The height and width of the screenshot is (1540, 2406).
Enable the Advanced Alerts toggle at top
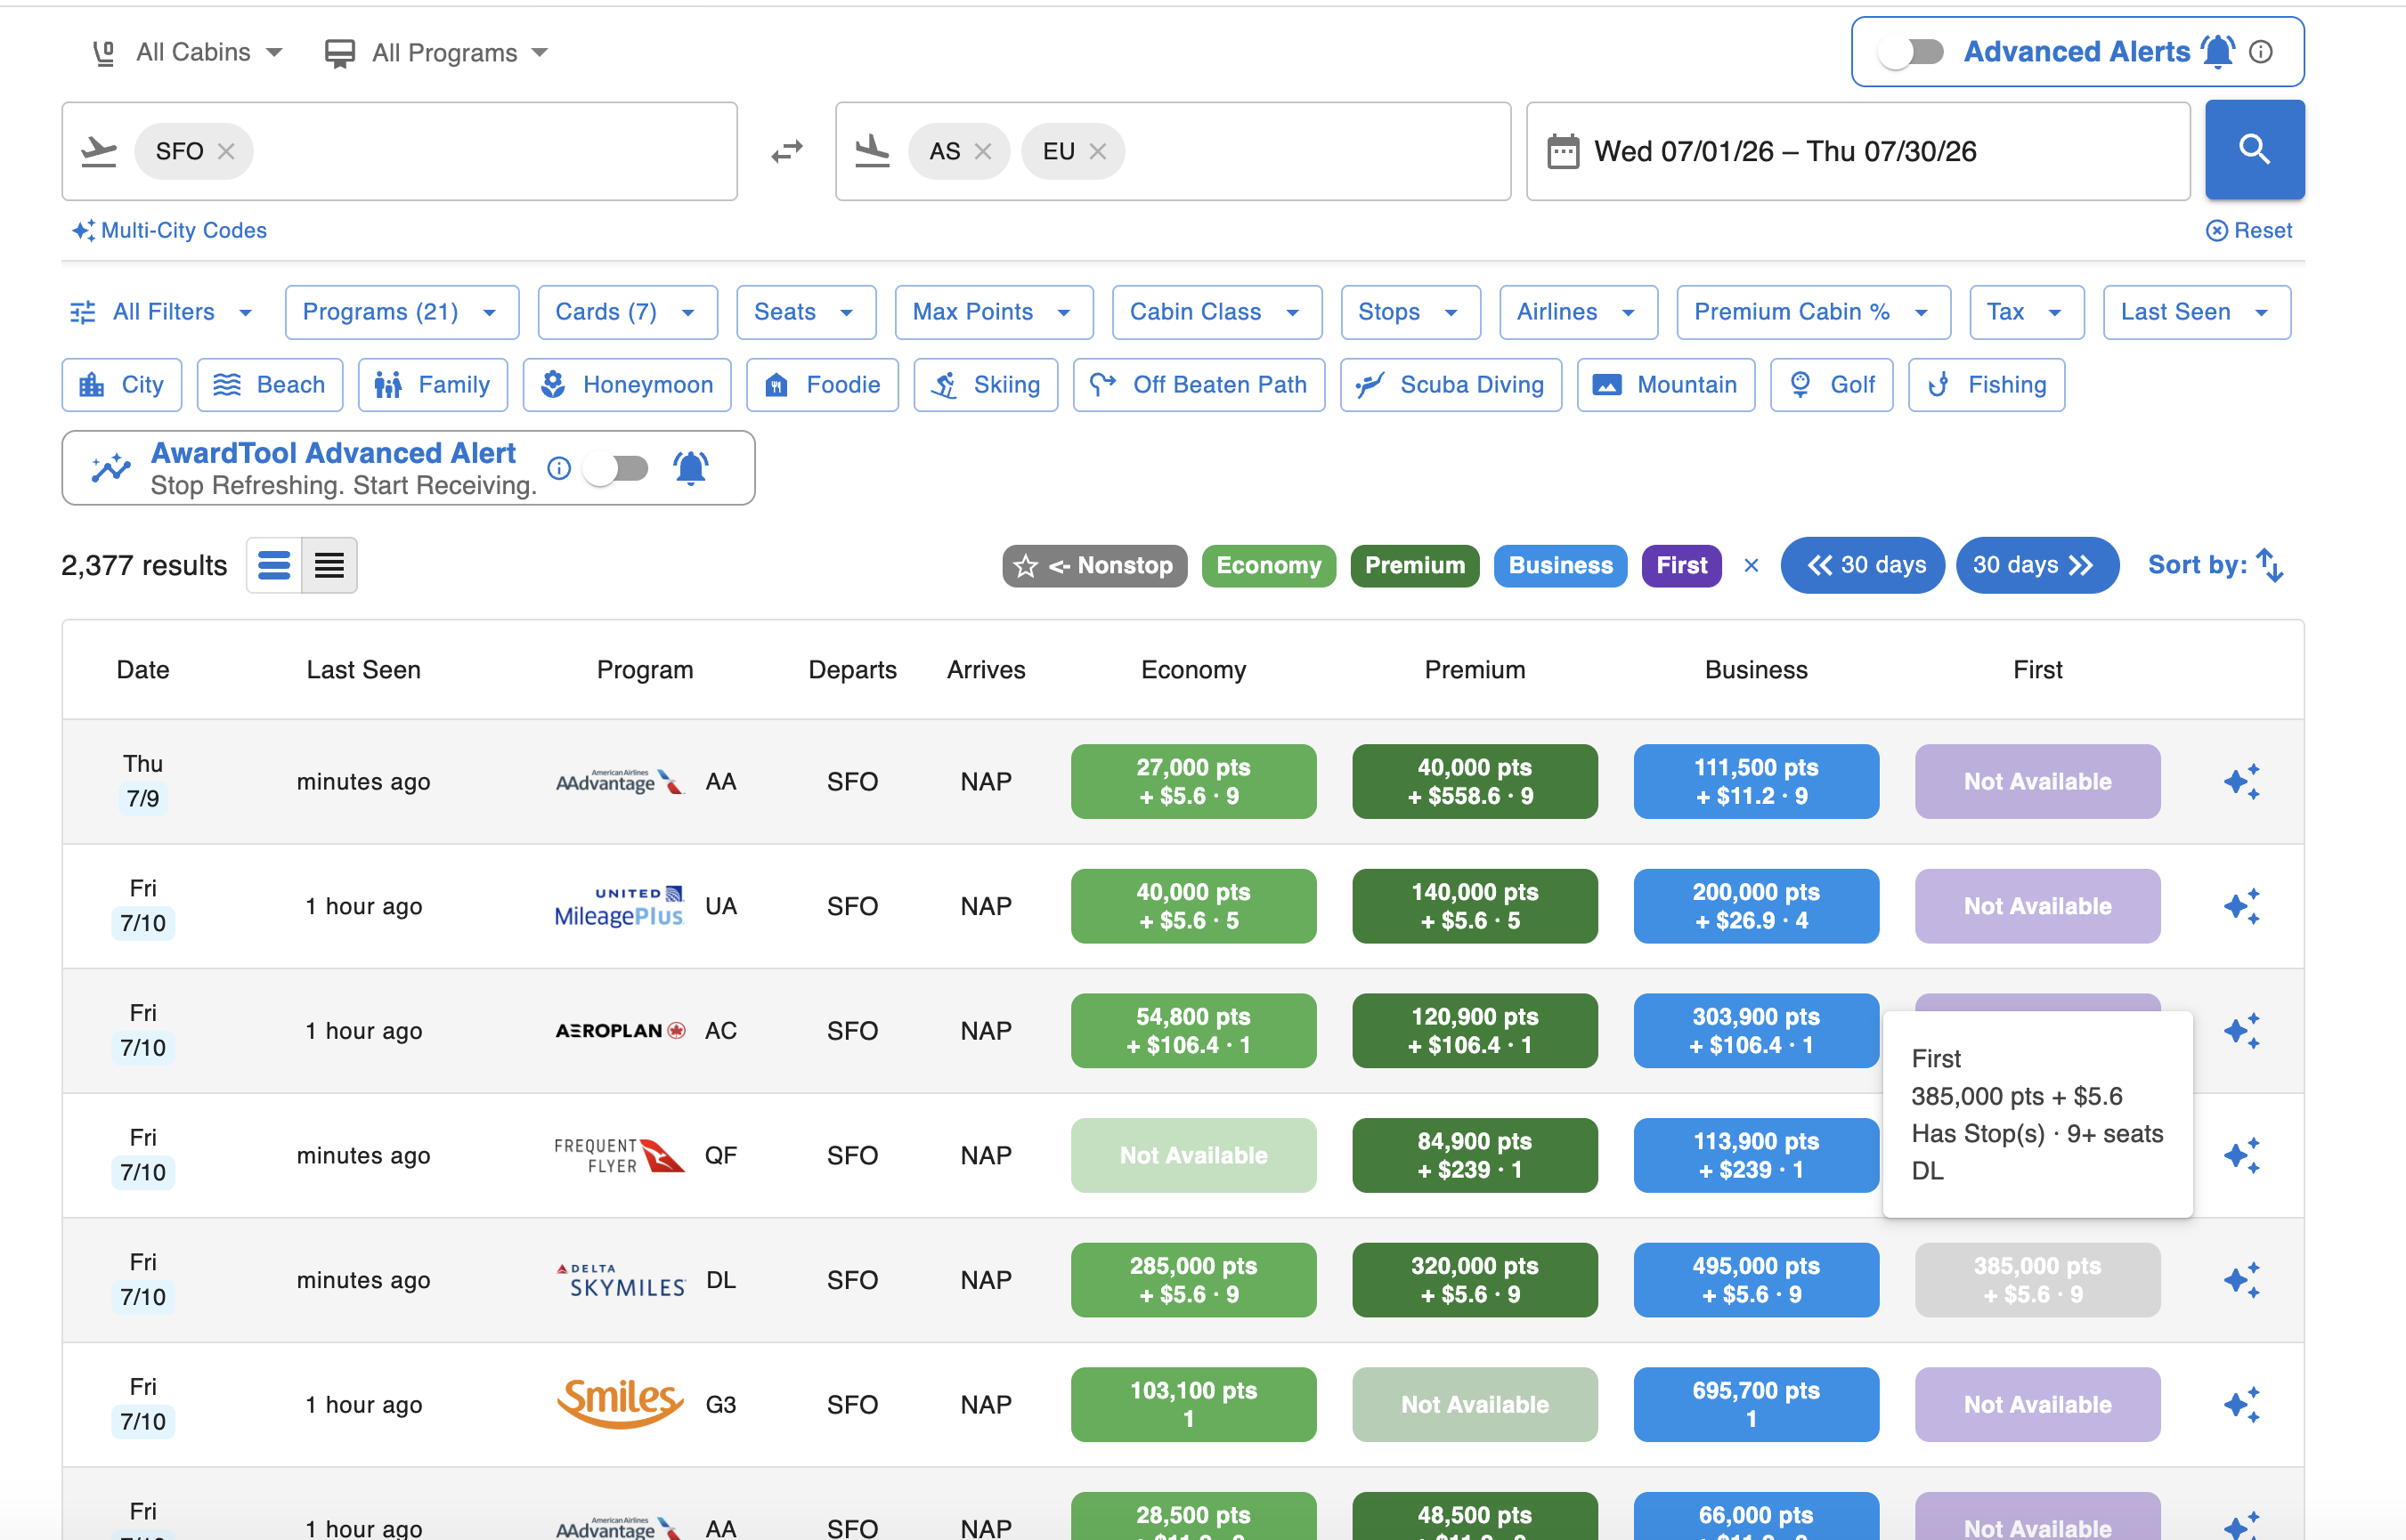coord(1910,52)
